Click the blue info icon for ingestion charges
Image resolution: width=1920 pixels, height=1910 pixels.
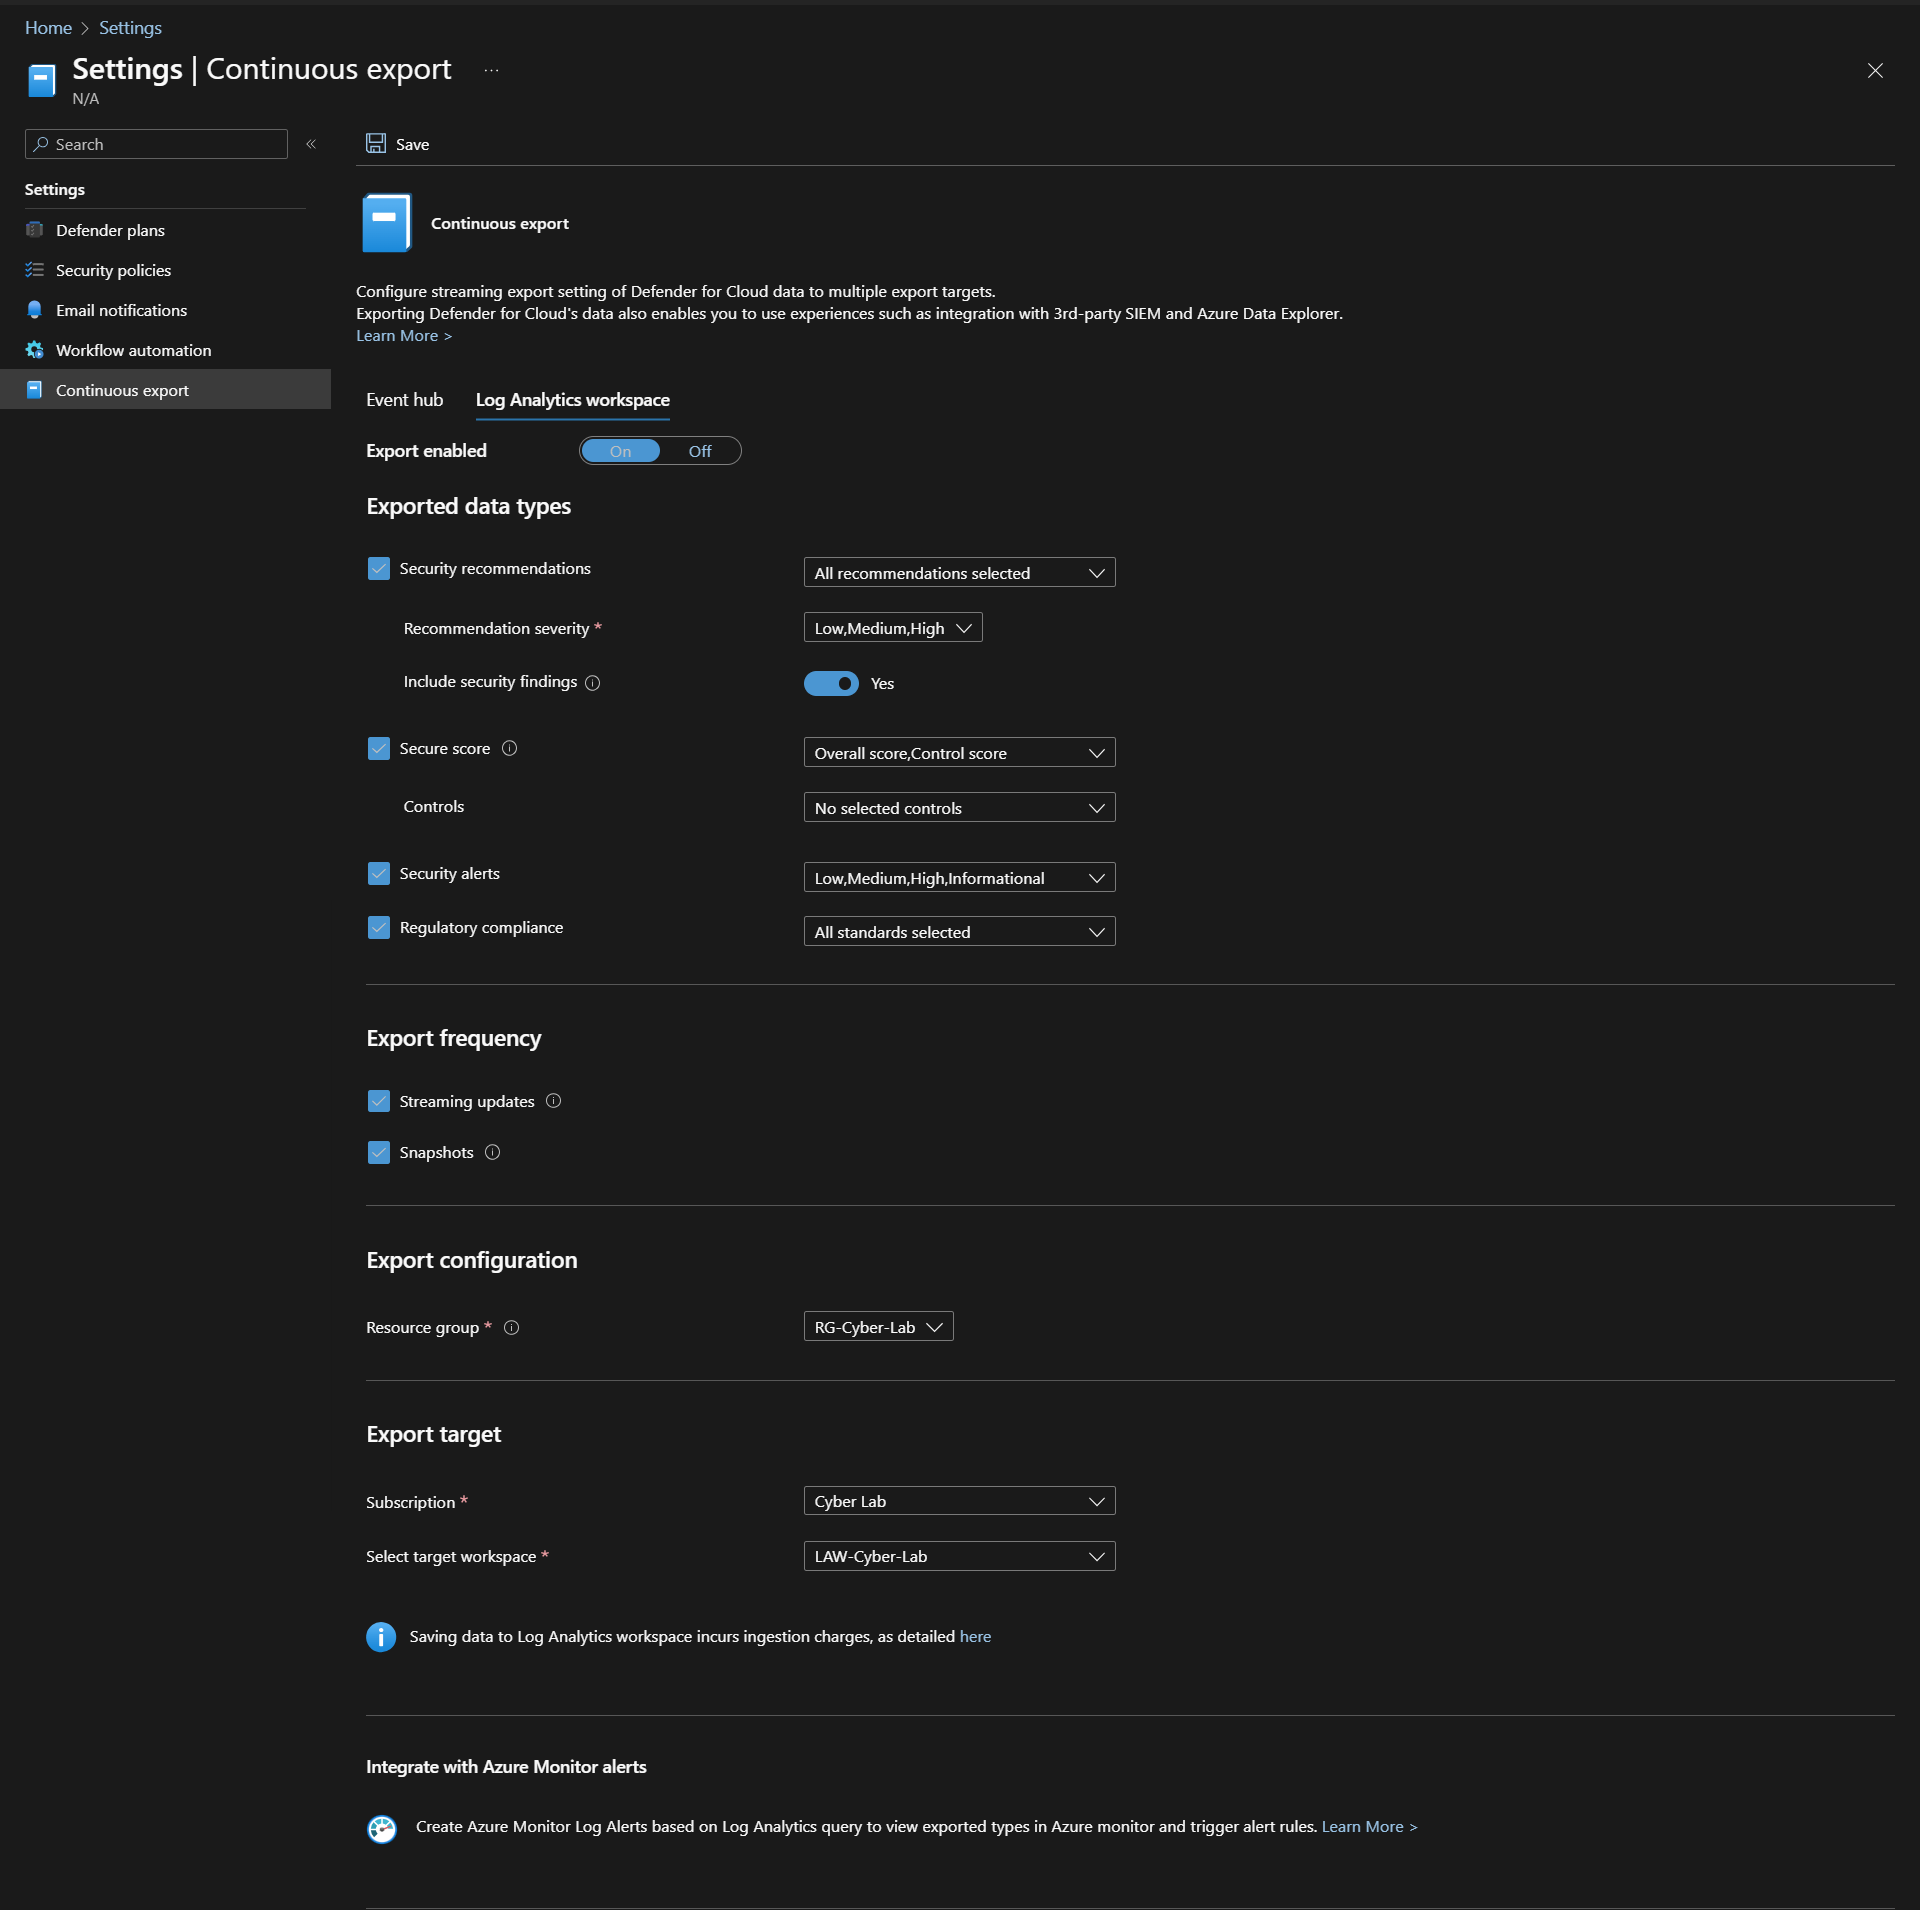(x=381, y=1637)
